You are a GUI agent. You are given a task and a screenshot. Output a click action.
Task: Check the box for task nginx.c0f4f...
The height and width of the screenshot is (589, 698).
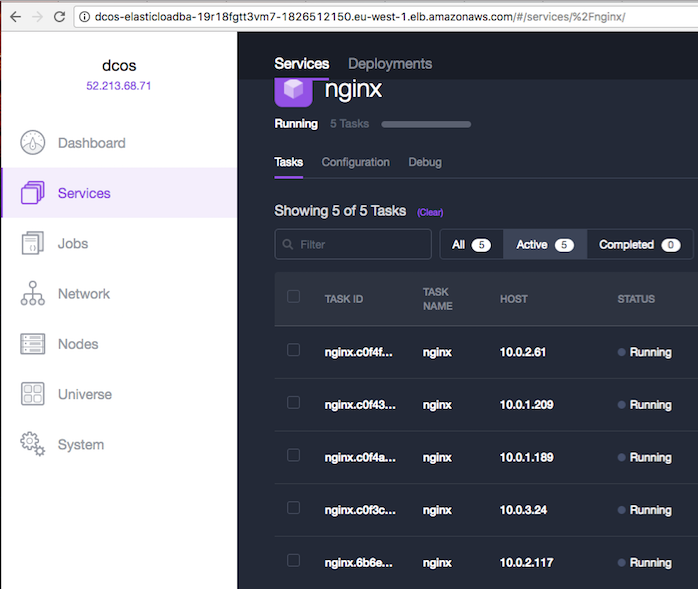[293, 350]
